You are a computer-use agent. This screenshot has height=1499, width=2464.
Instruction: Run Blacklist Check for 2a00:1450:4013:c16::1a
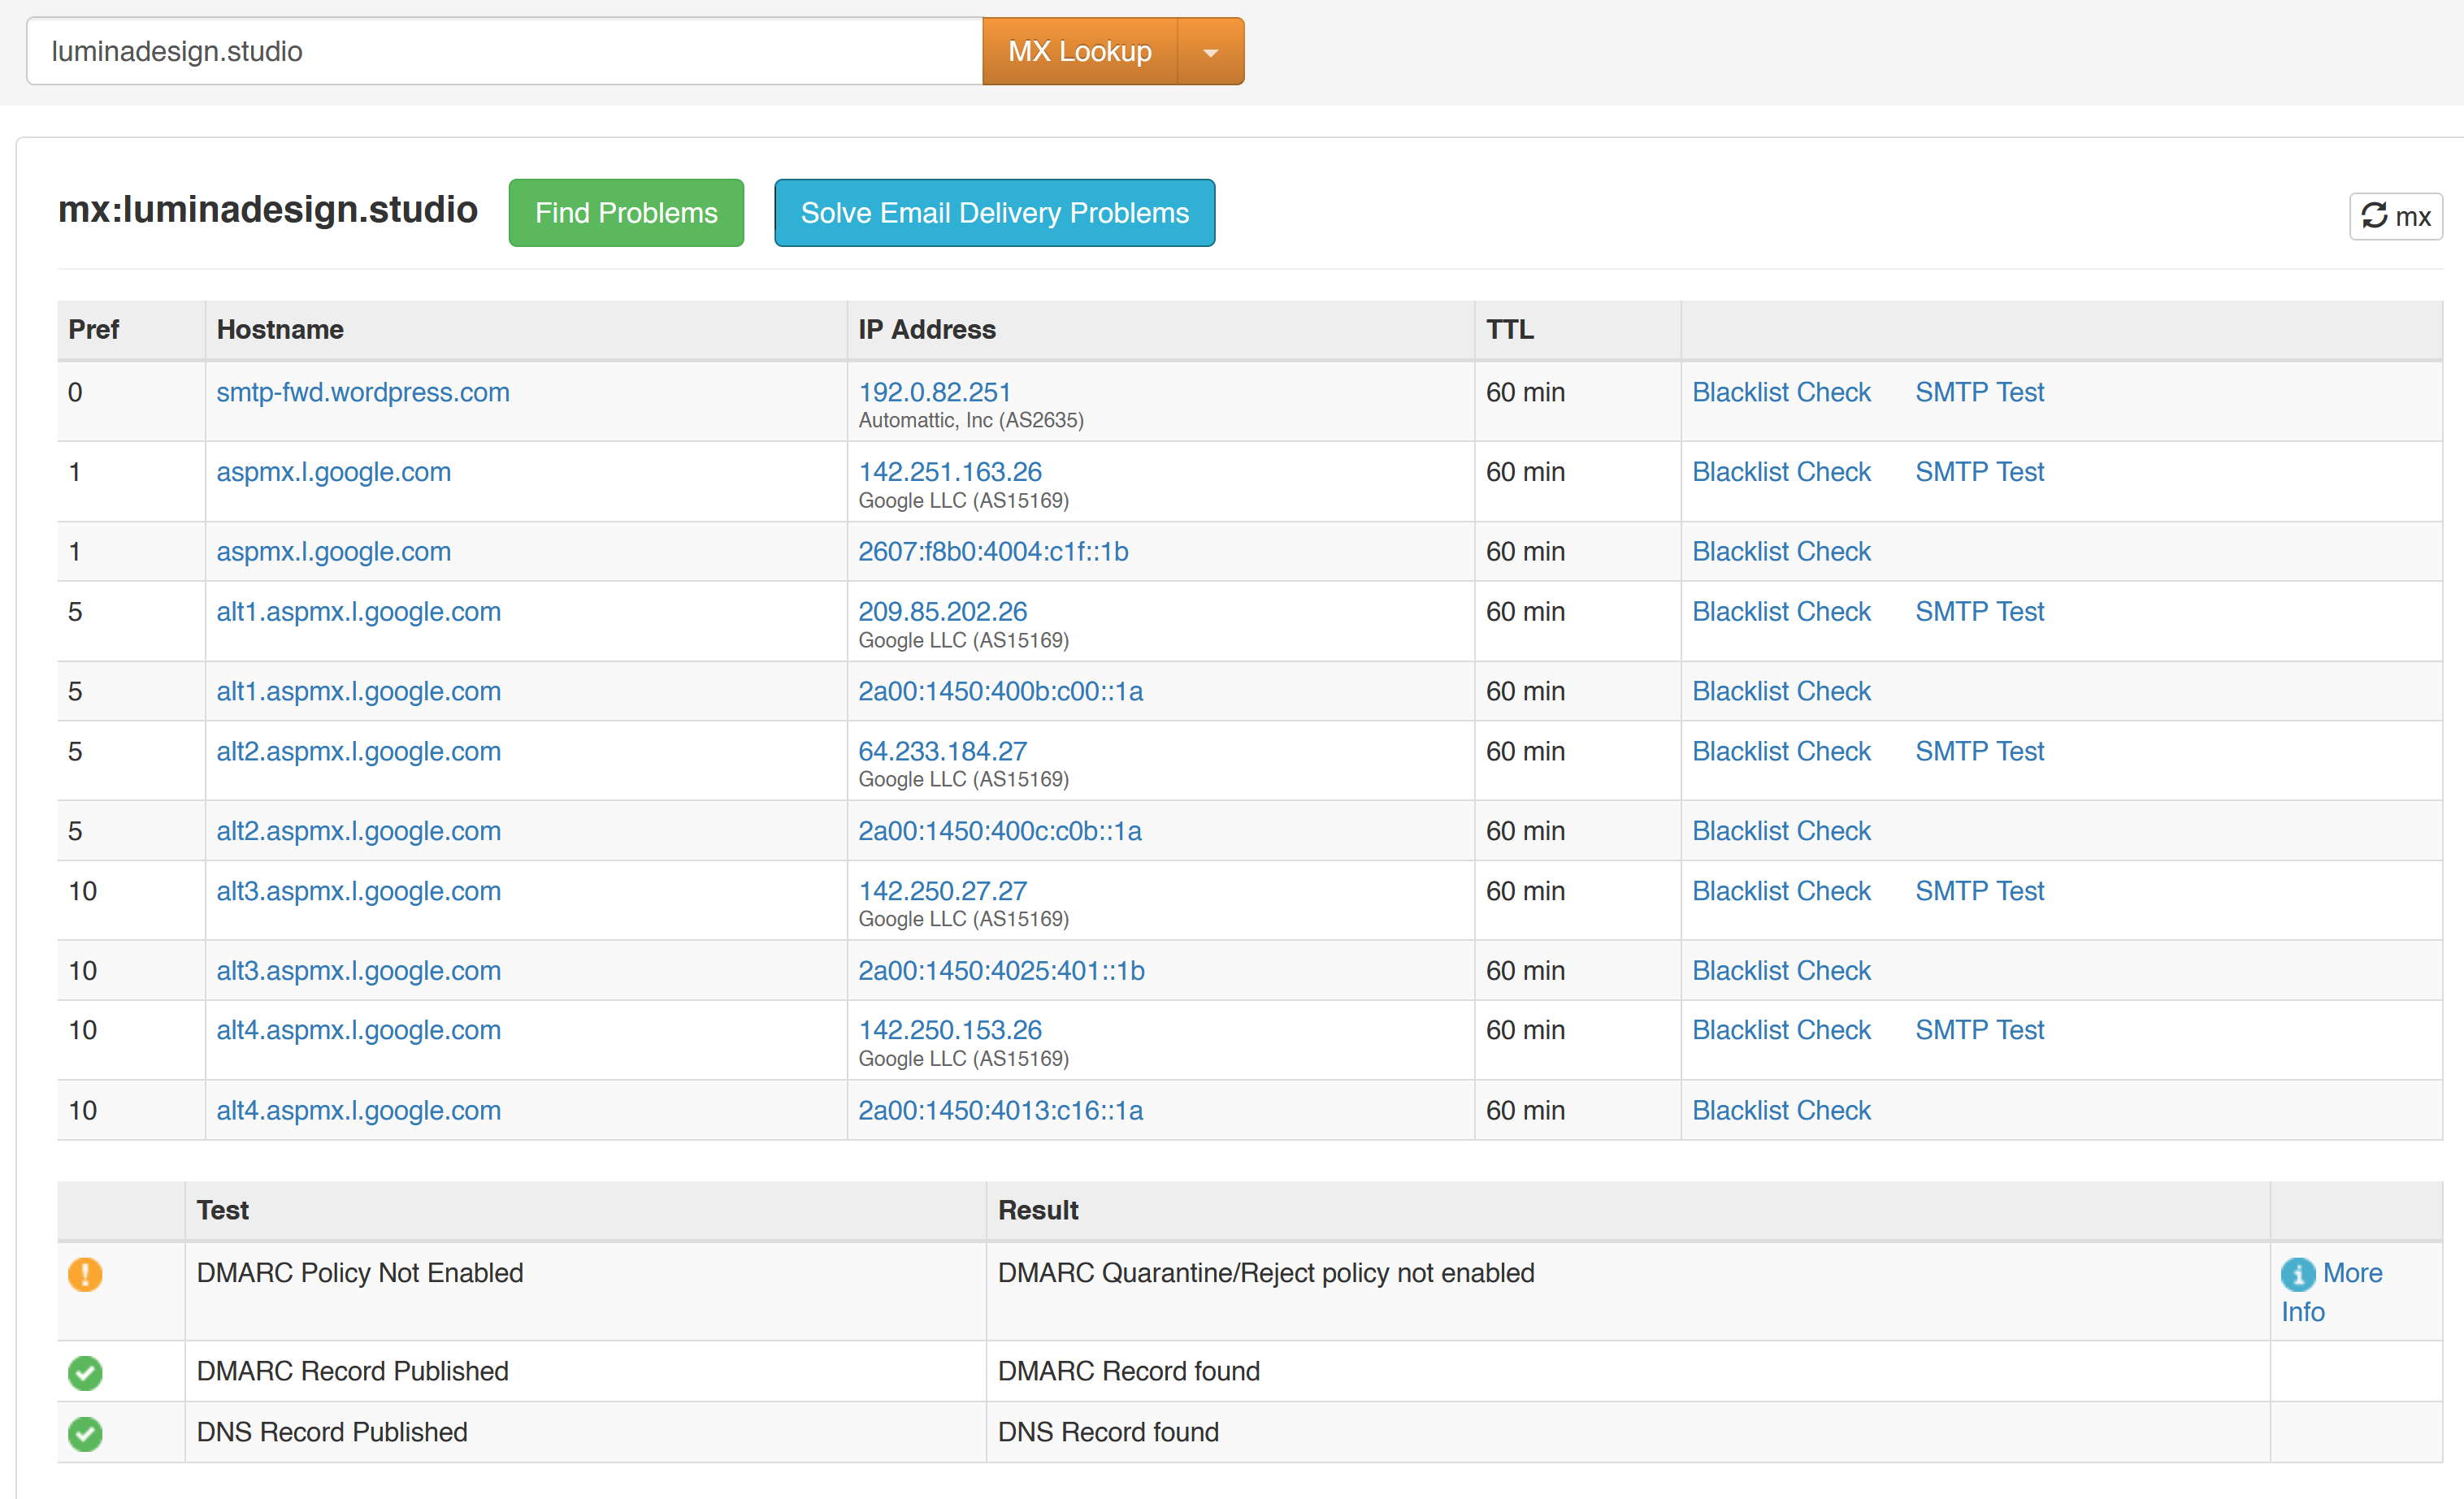click(1781, 1110)
